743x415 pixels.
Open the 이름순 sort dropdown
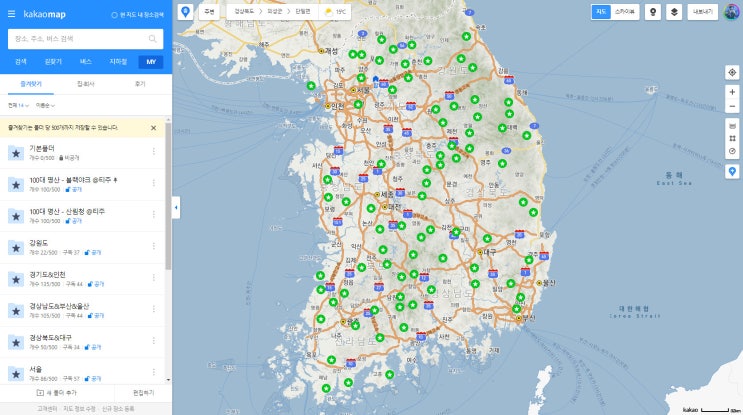(x=45, y=105)
